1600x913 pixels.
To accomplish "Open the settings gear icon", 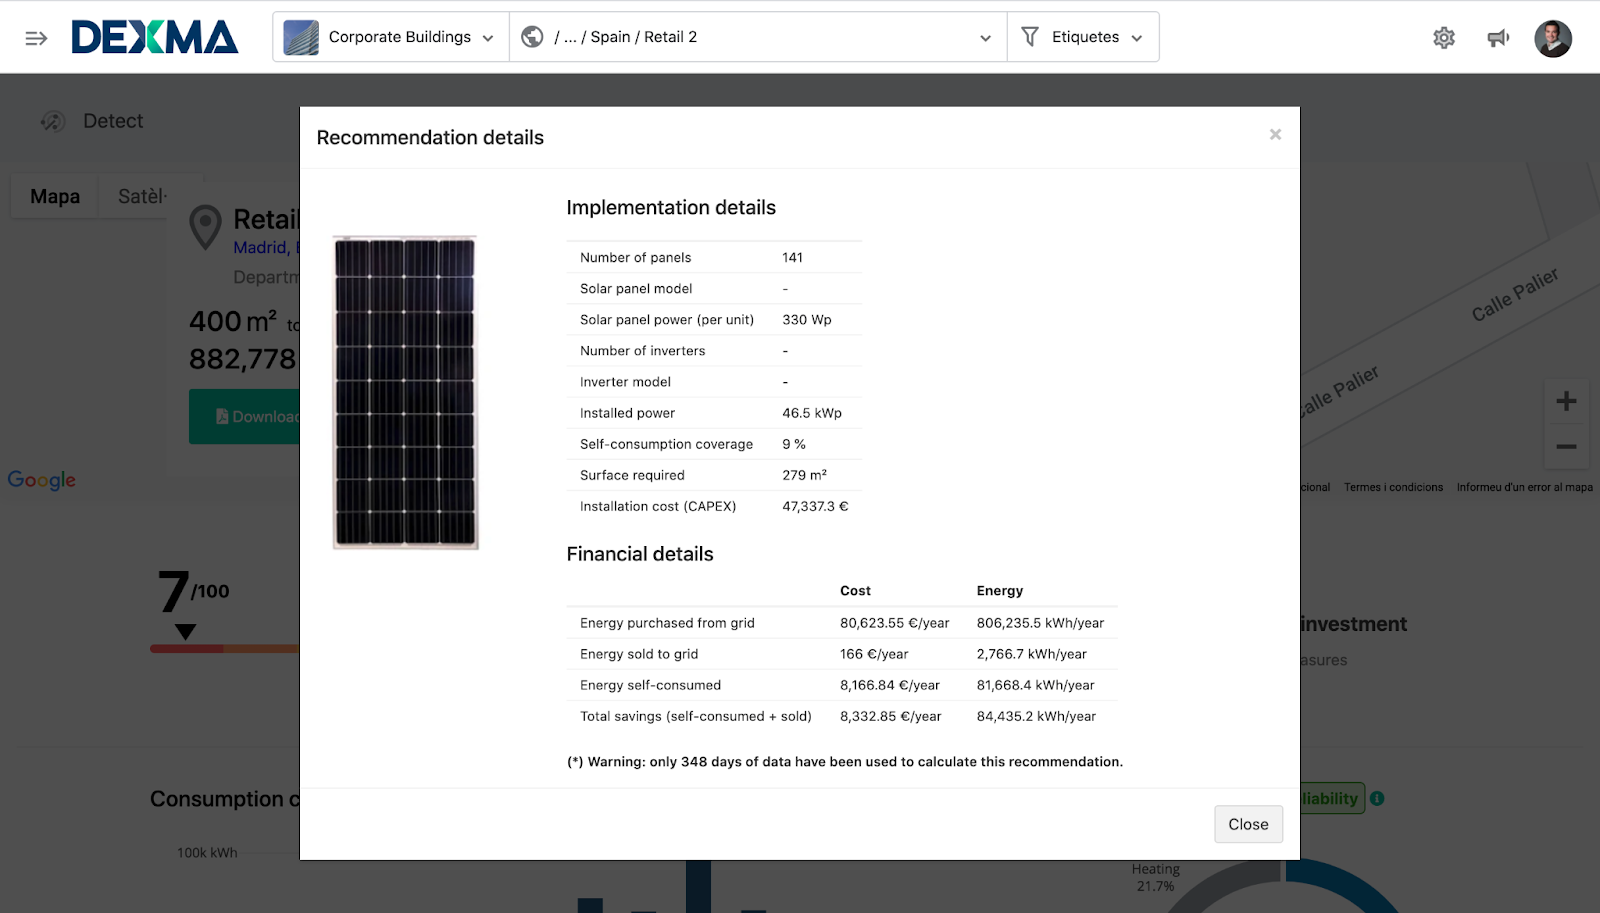I will [1444, 38].
